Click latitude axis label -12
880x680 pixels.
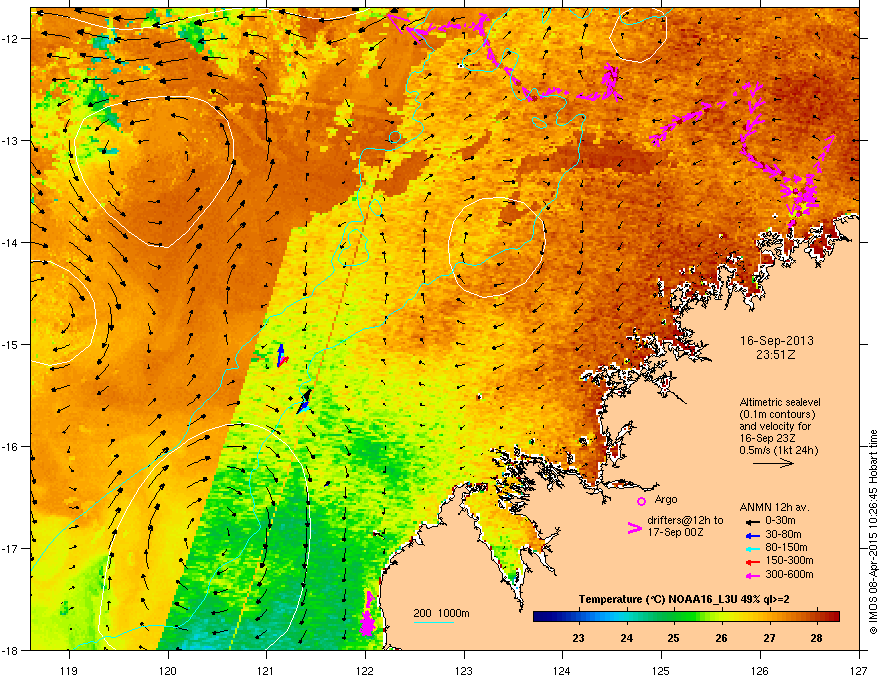click(x=10, y=39)
